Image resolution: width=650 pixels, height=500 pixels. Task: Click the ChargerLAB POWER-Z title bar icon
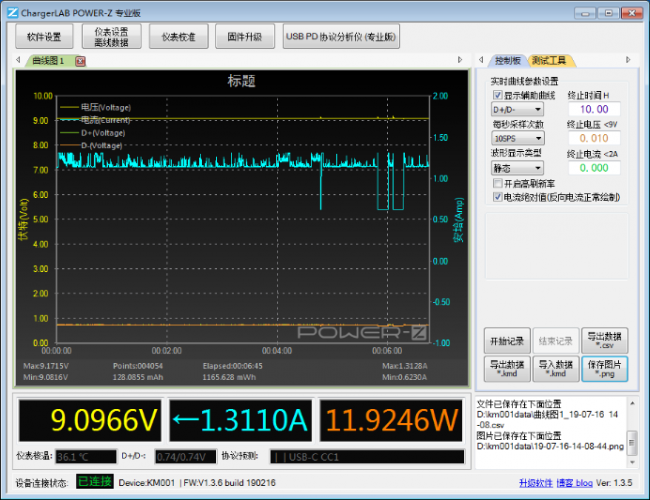12,12
